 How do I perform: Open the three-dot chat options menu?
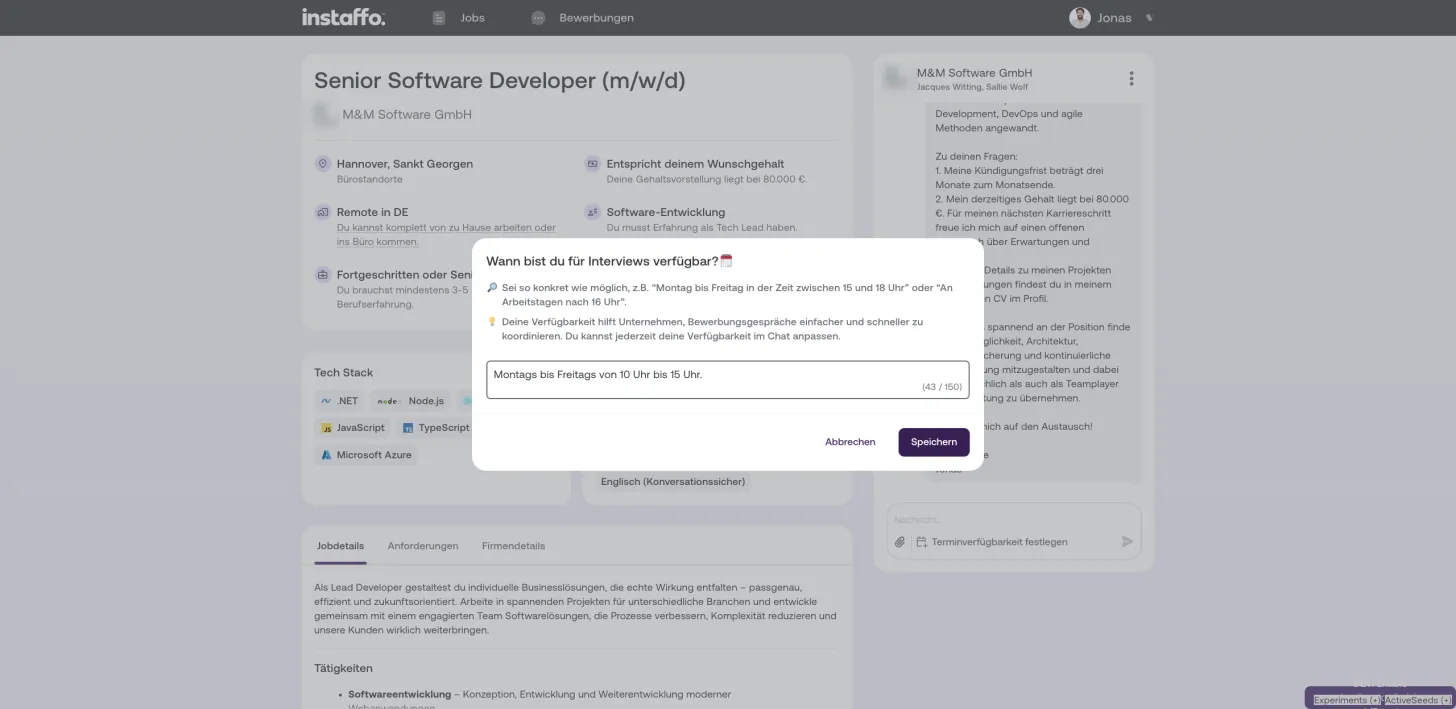pos(1131,79)
